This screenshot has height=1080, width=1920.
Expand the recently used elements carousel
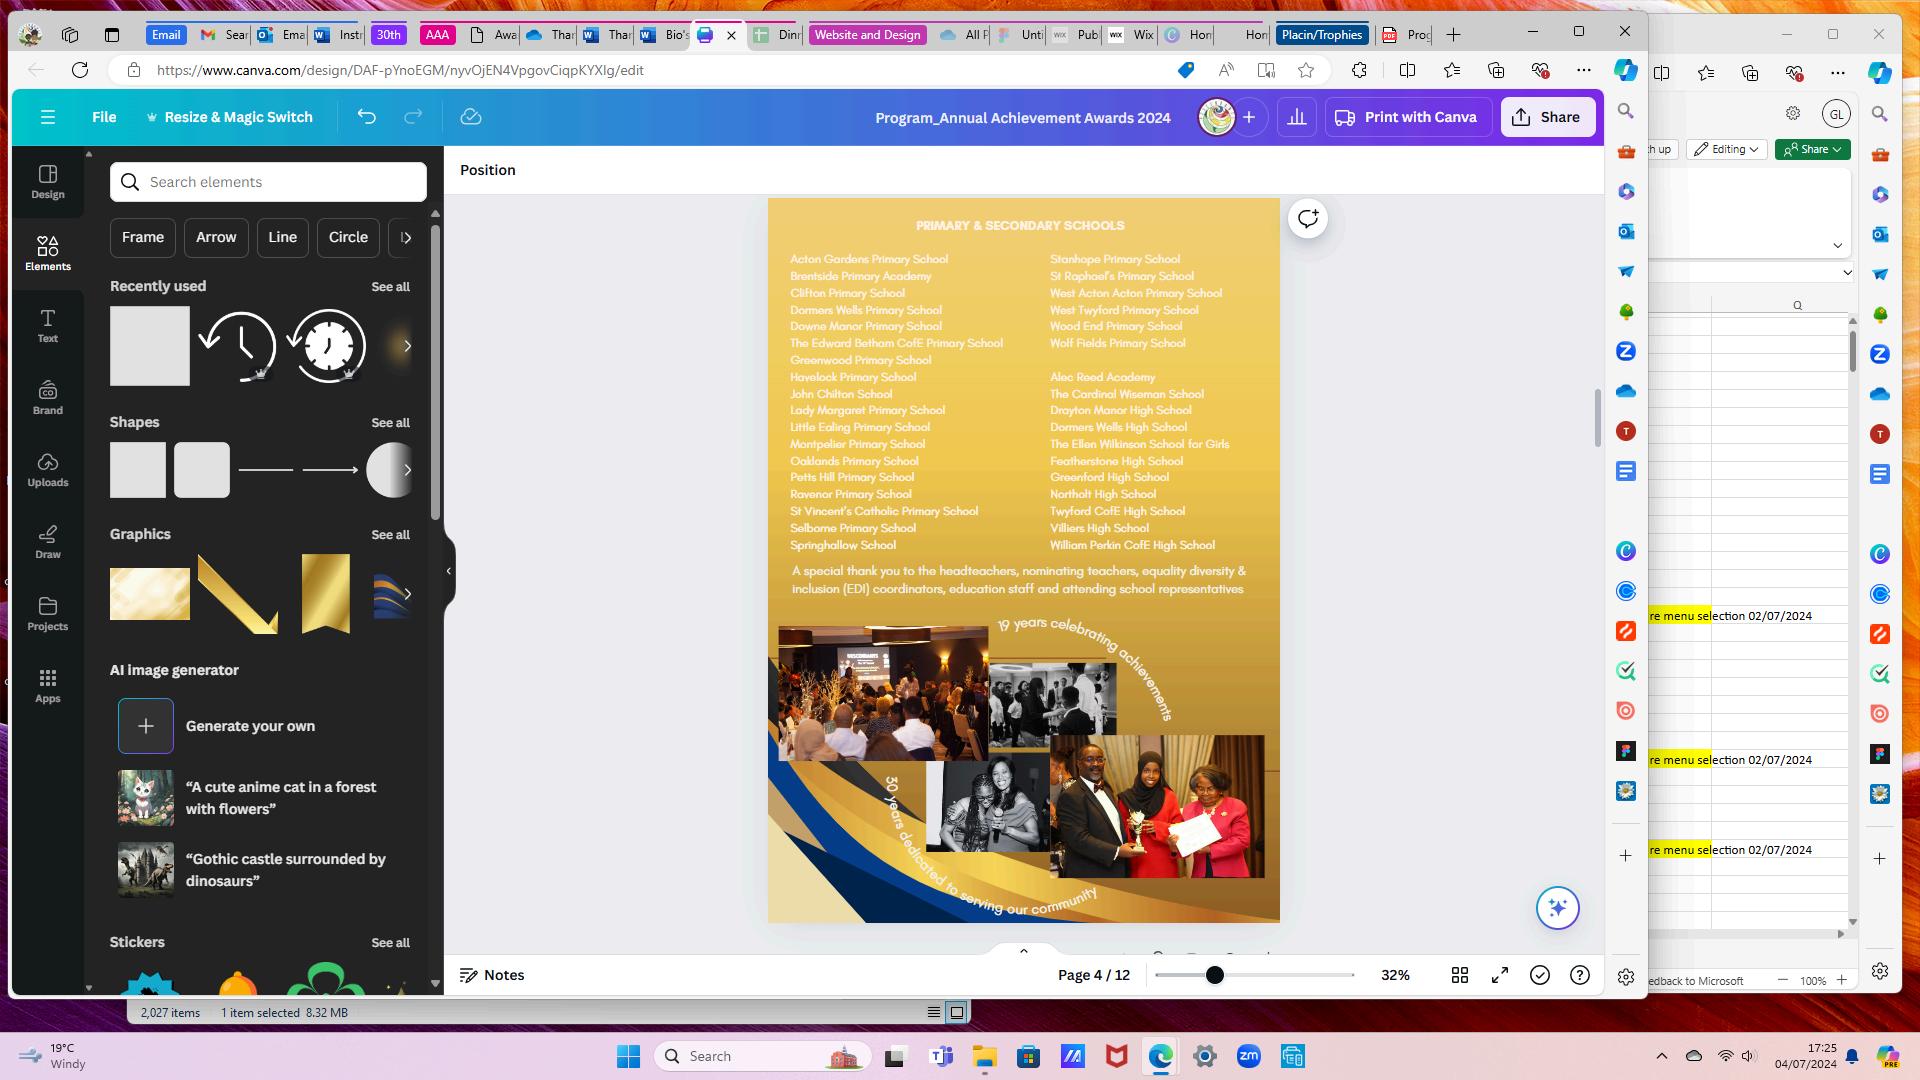(406, 346)
